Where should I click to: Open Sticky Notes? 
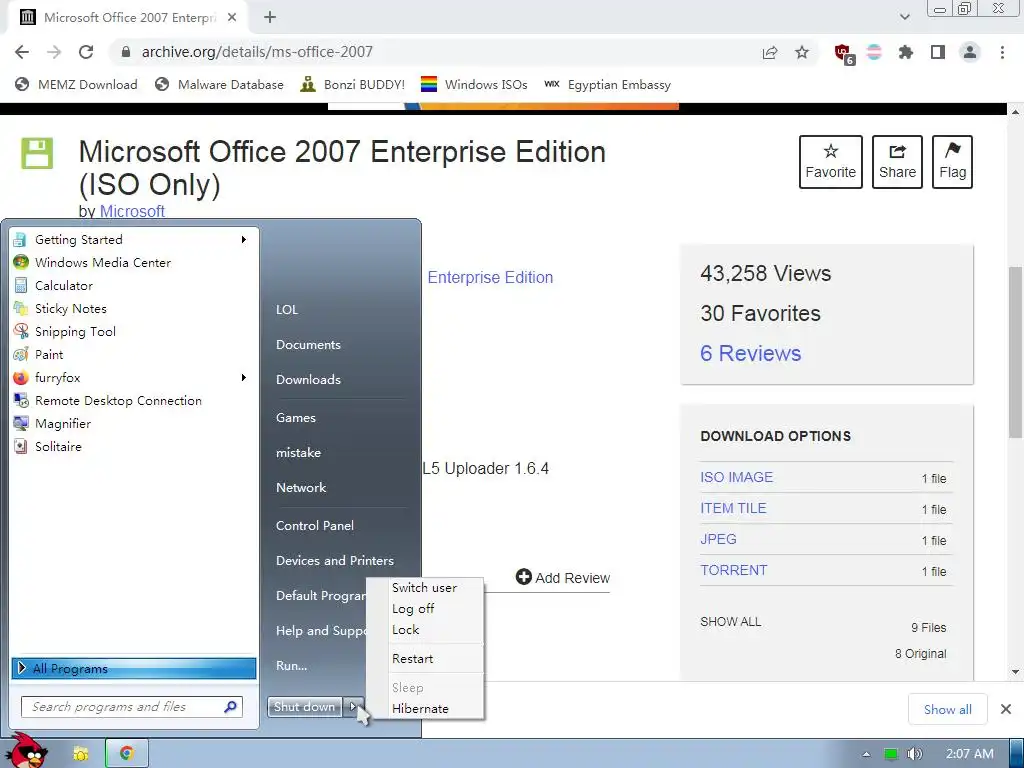click(131, 308)
